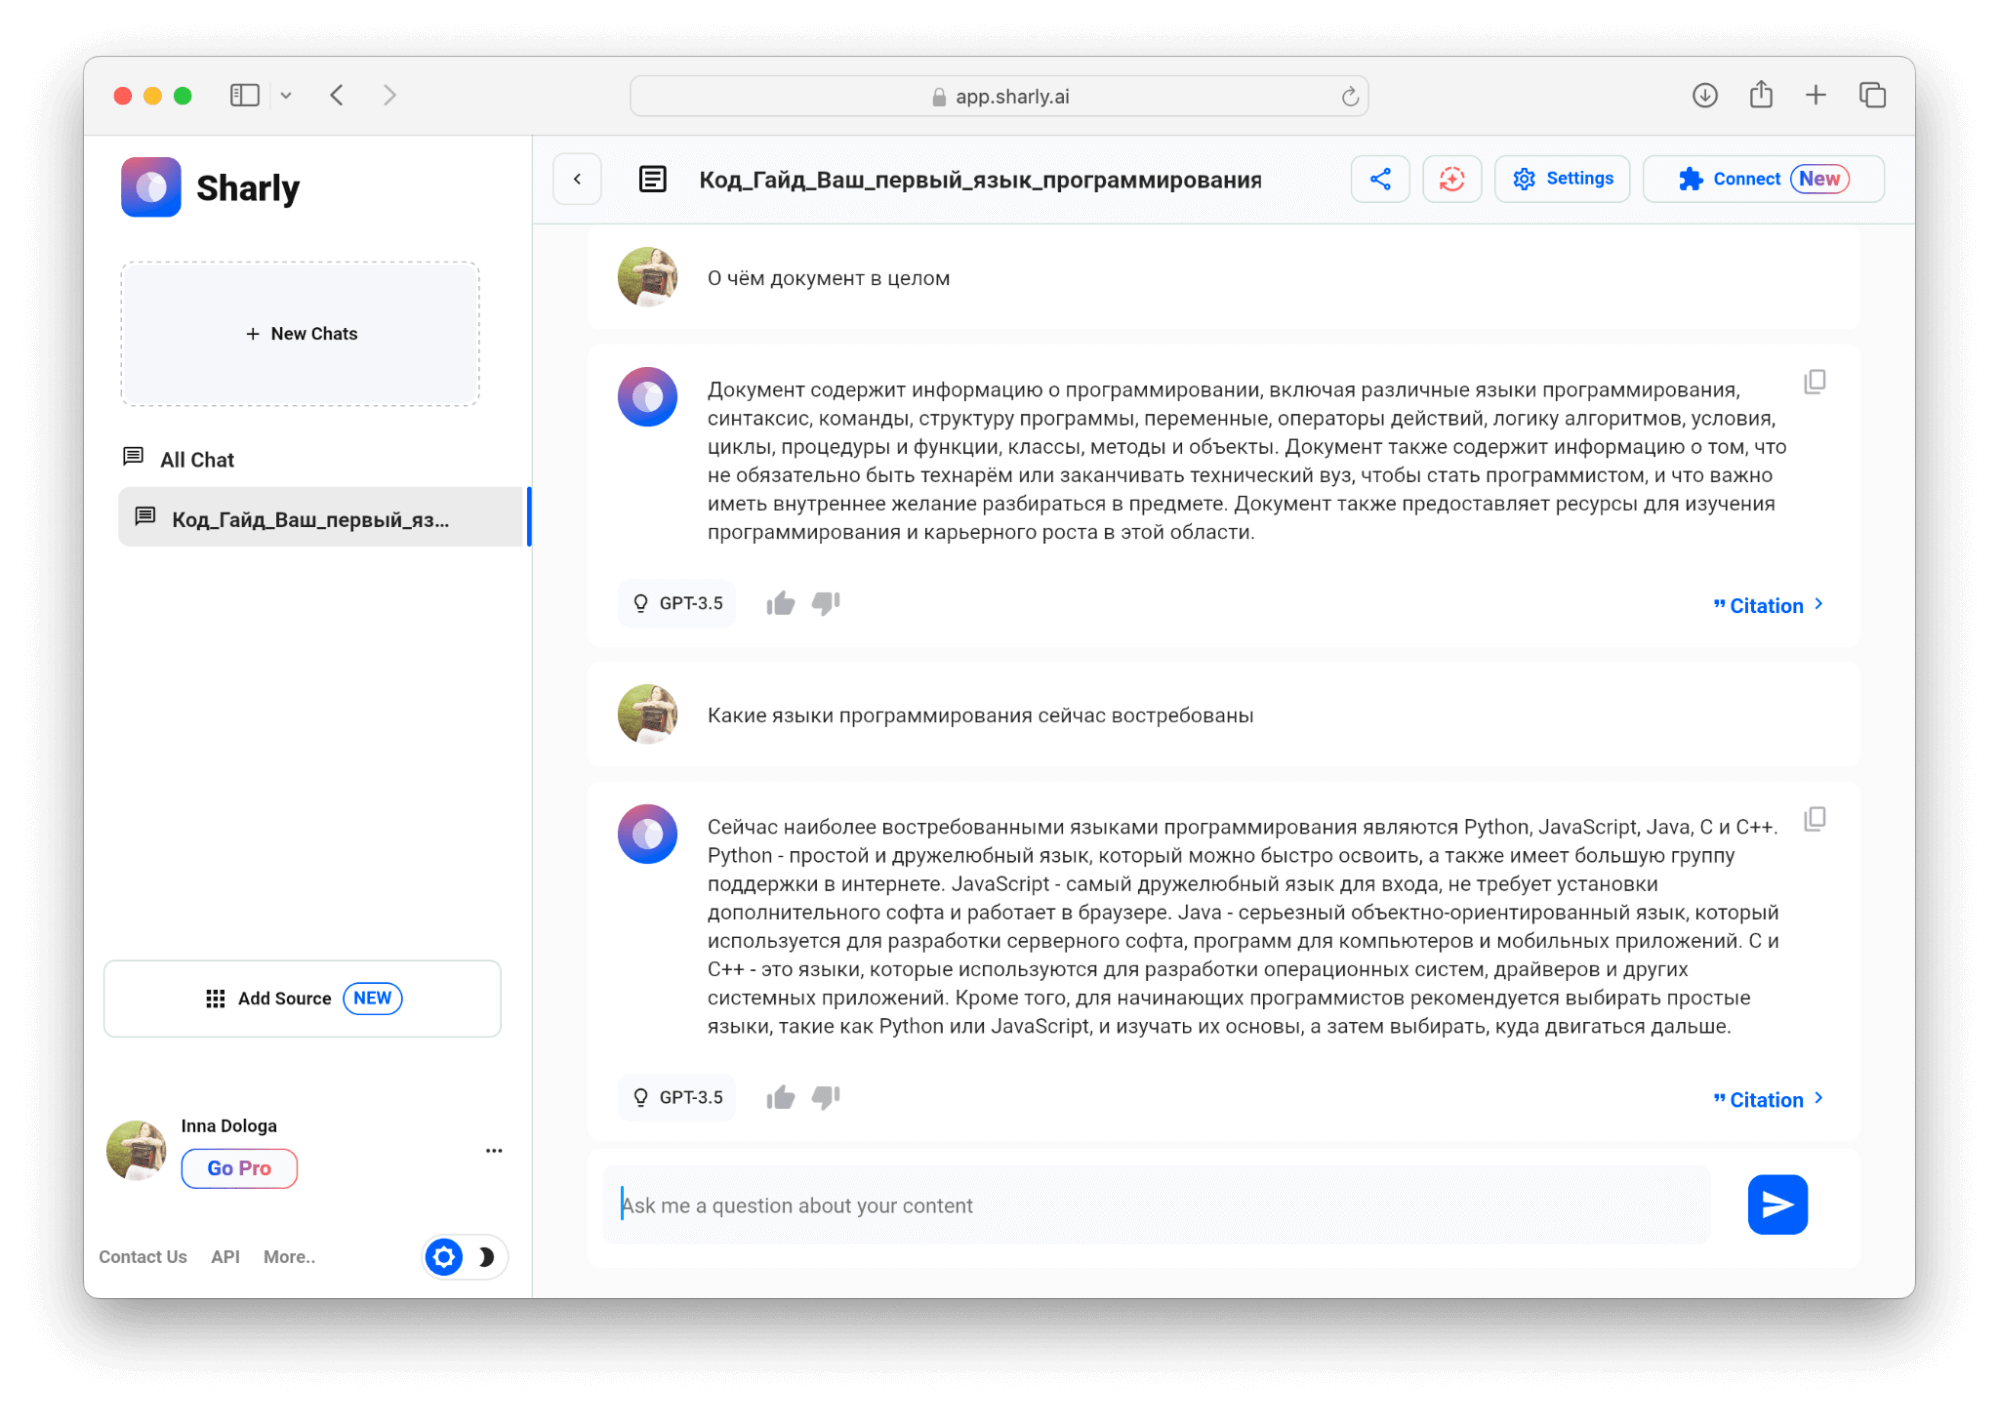Copy the first AI answer
1999x1410 pixels.
point(1814,382)
